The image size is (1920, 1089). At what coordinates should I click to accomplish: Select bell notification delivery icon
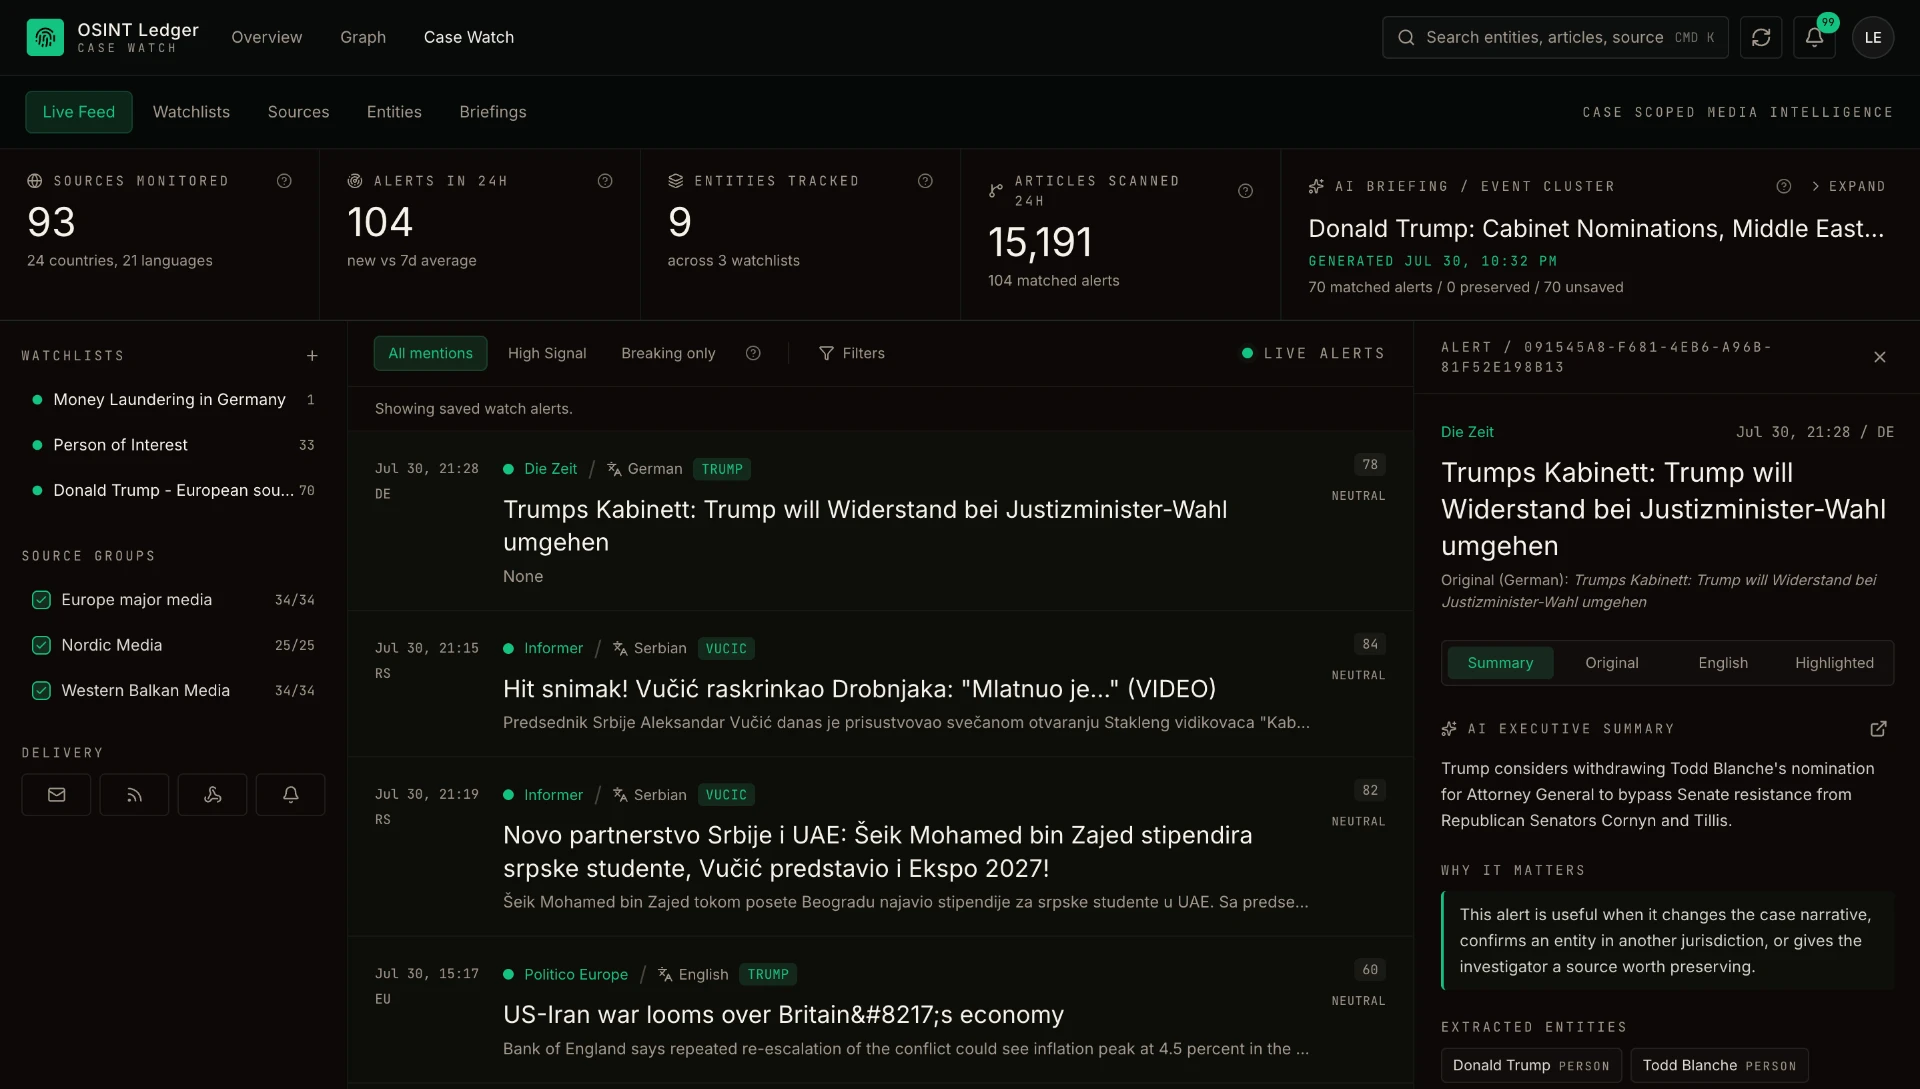coord(290,795)
